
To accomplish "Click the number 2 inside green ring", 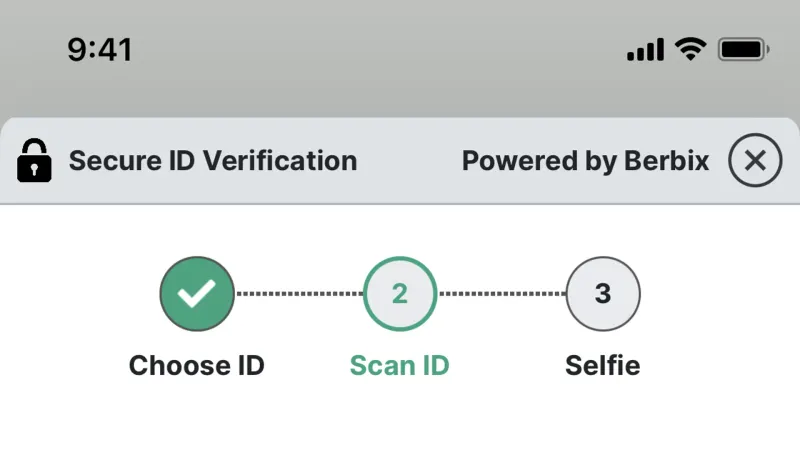I will (400, 293).
